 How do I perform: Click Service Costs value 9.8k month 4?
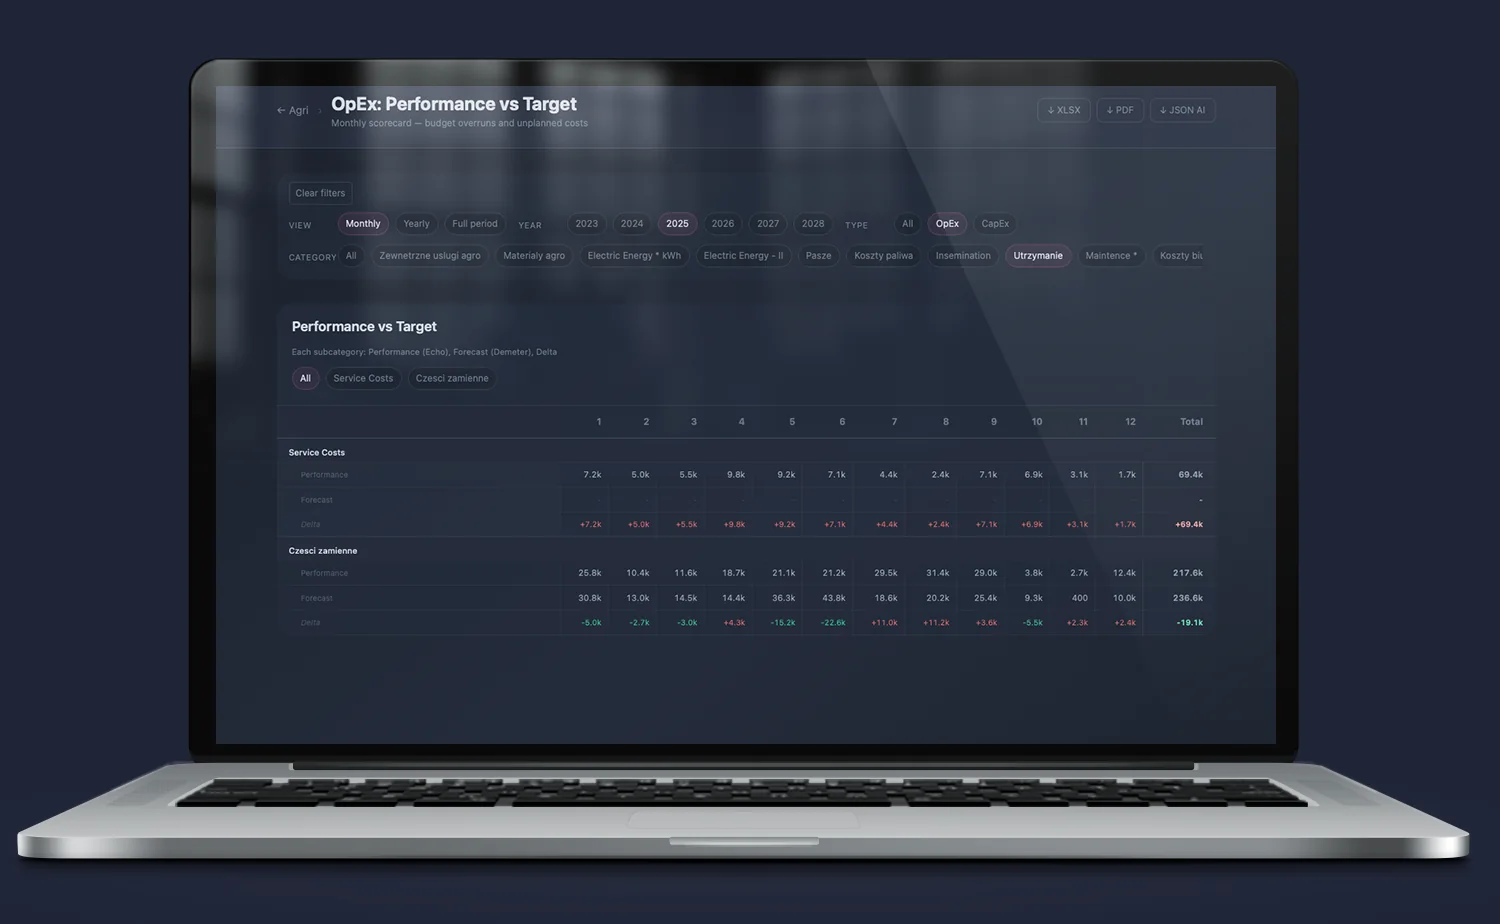[736, 475]
